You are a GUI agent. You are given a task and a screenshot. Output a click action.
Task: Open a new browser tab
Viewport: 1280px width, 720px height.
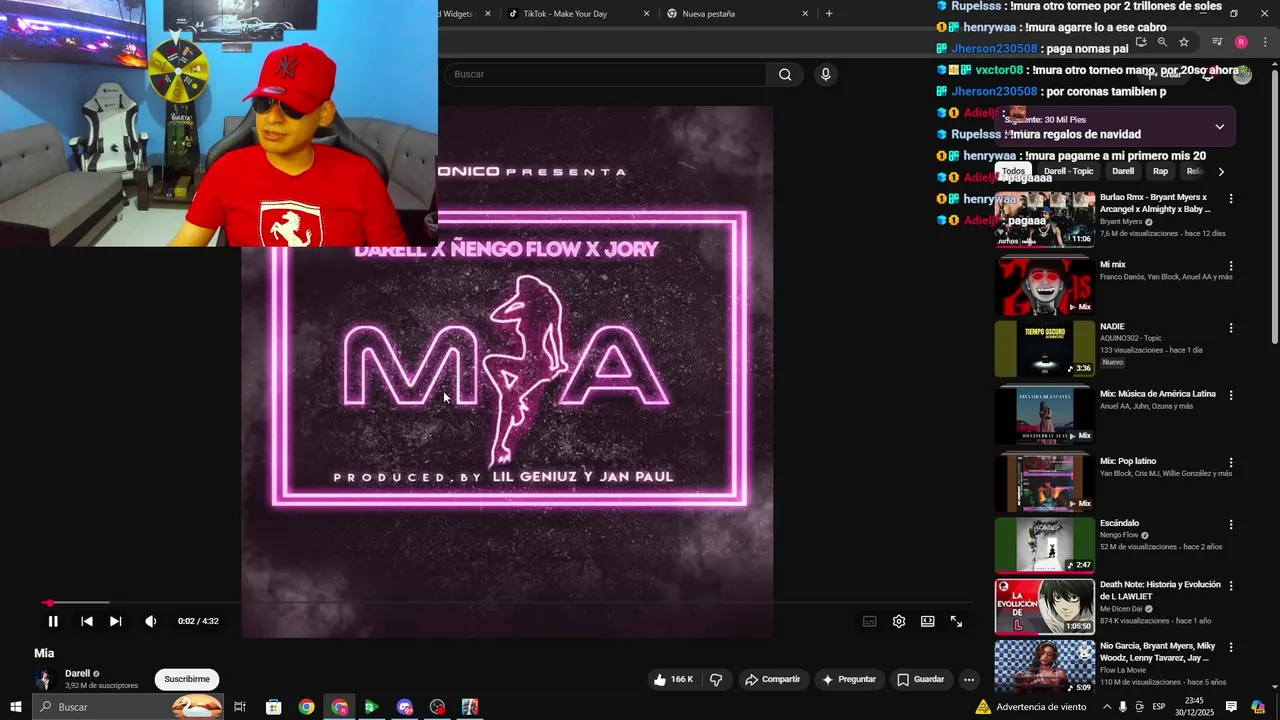(829, 14)
